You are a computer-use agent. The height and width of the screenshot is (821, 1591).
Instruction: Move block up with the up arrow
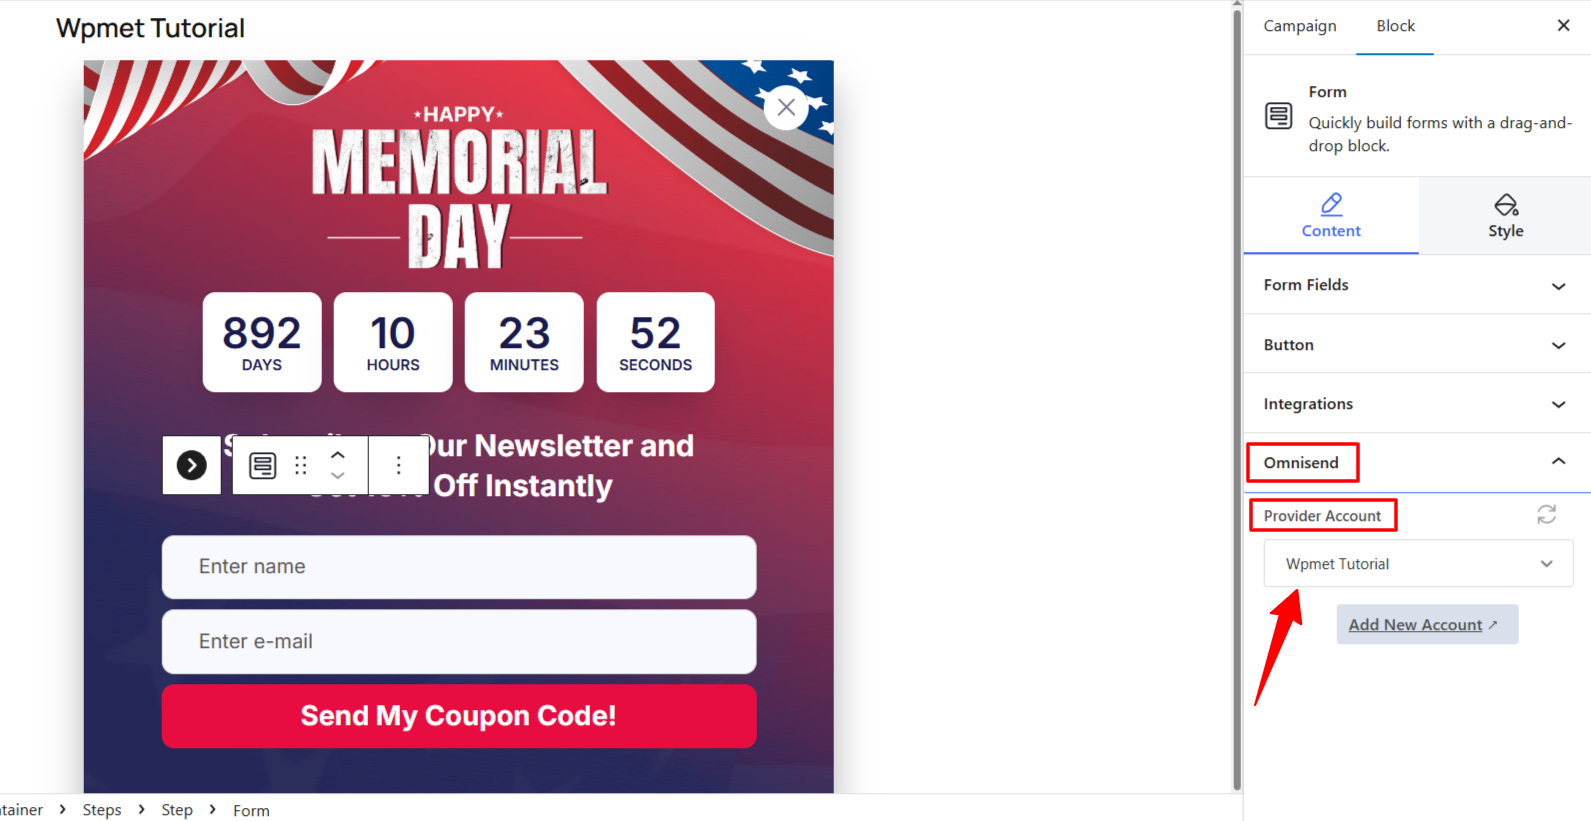click(338, 454)
